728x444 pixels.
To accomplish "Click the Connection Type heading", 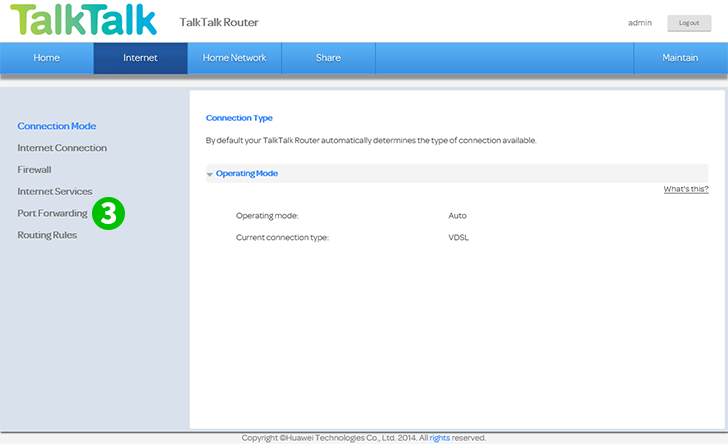I will pos(239,118).
